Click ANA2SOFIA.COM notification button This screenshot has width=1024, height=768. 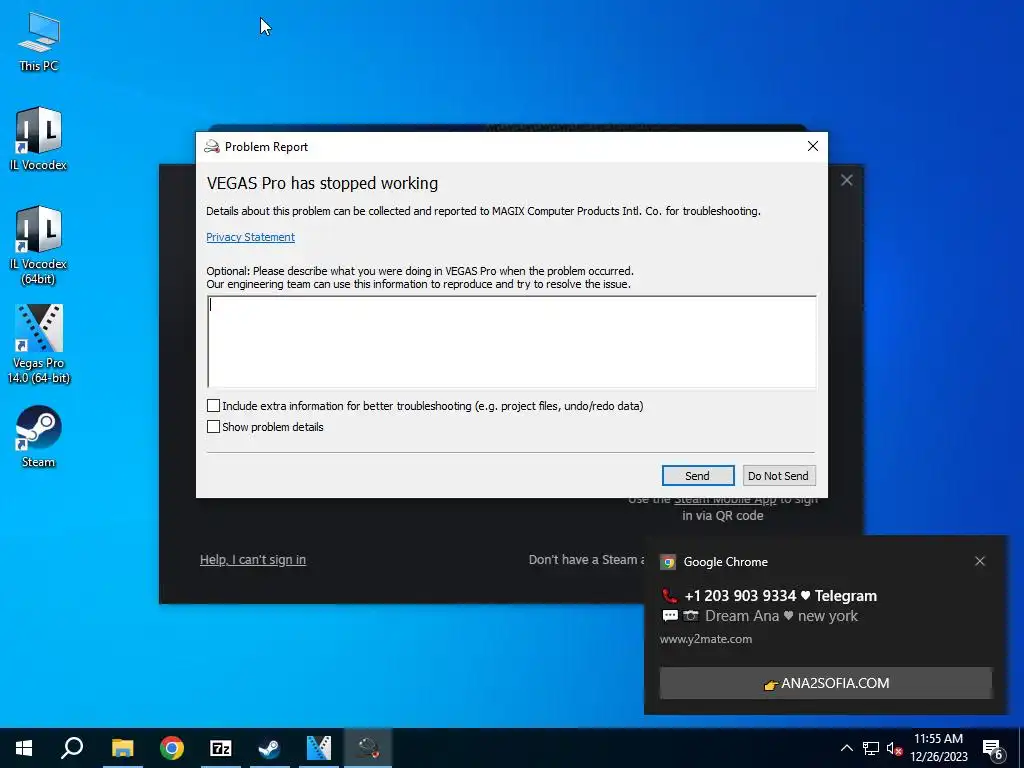point(825,683)
